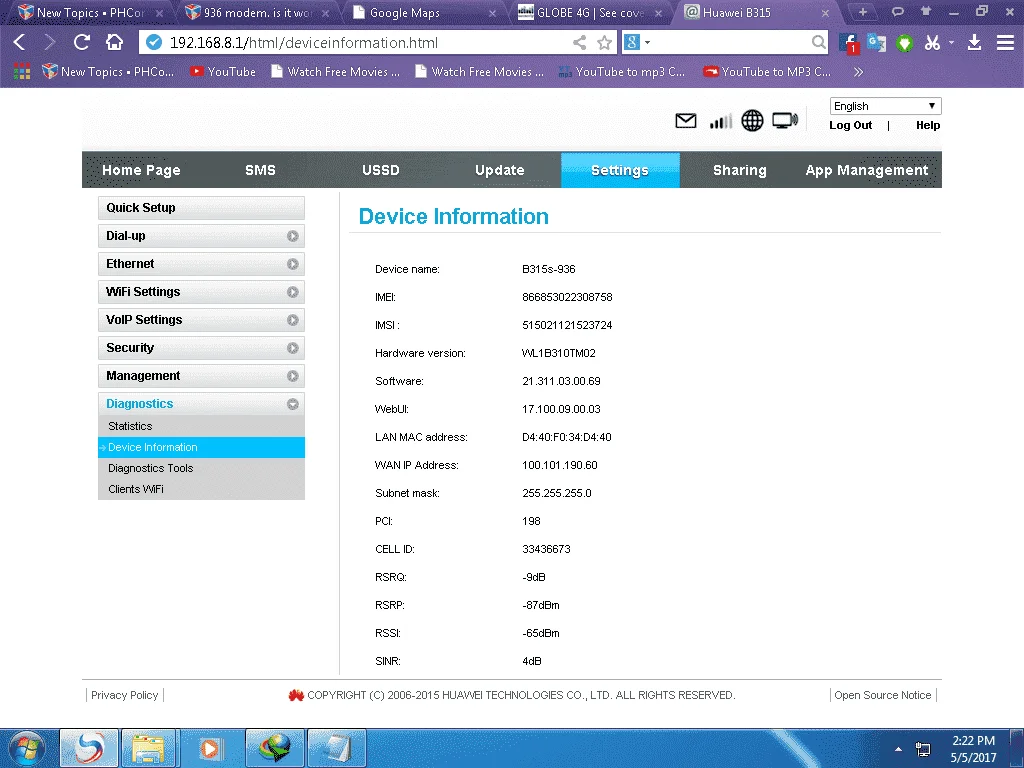Click the Log Out link
The width and height of the screenshot is (1024, 768).
[x=850, y=125]
